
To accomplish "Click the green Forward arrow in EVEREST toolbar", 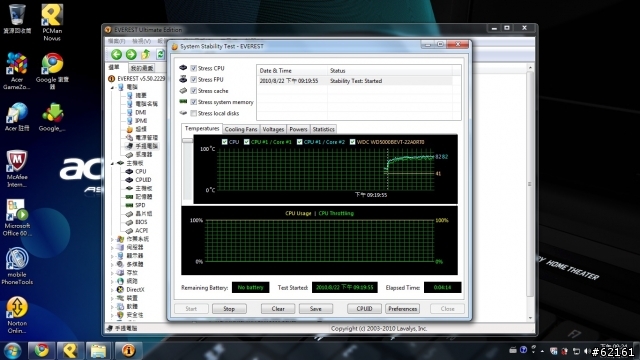I will point(131,54).
